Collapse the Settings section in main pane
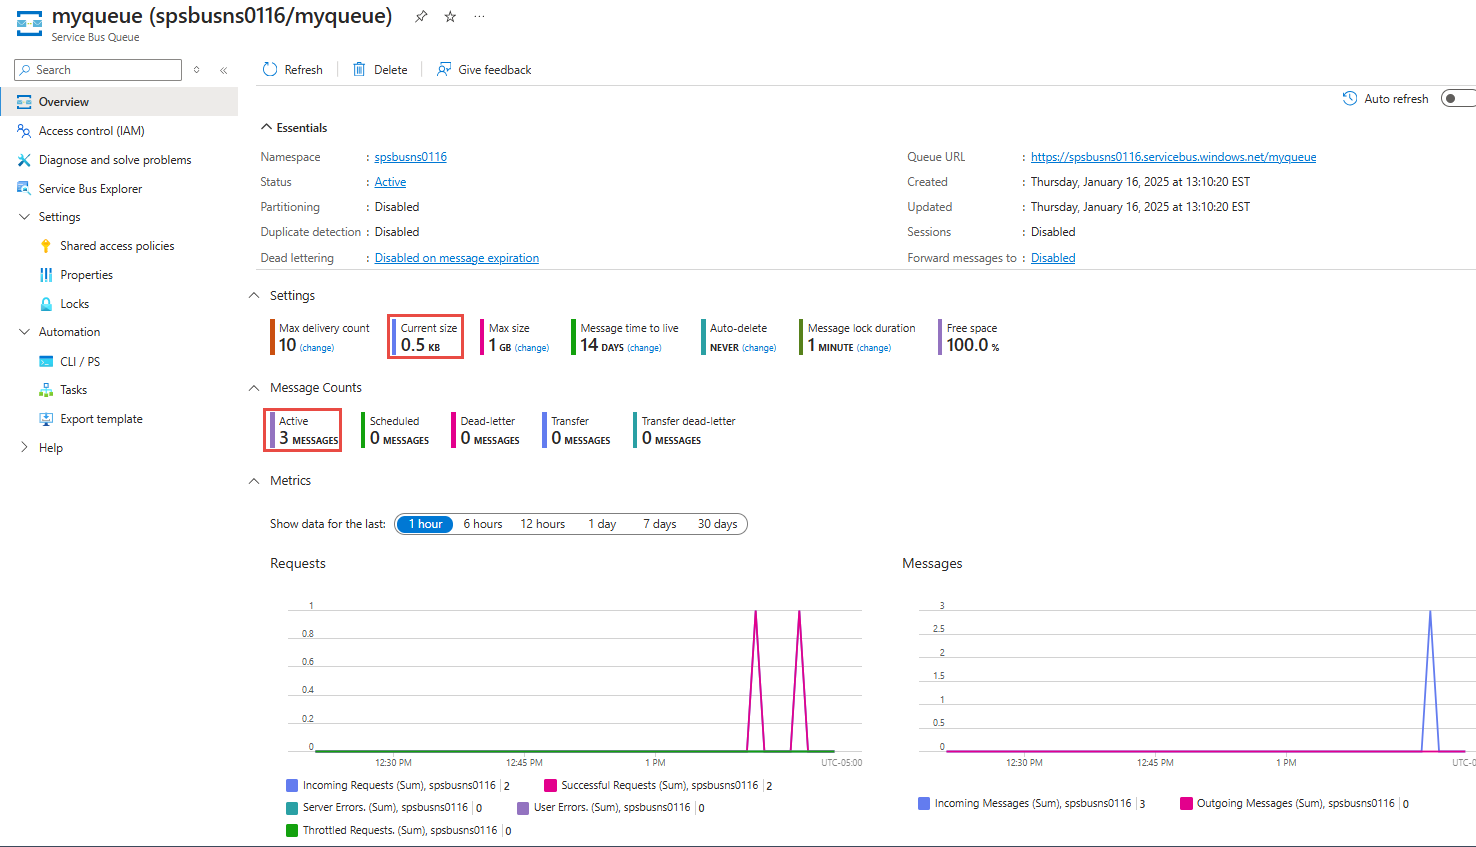This screenshot has height=847, width=1476. pyautogui.click(x=254, y=295)
